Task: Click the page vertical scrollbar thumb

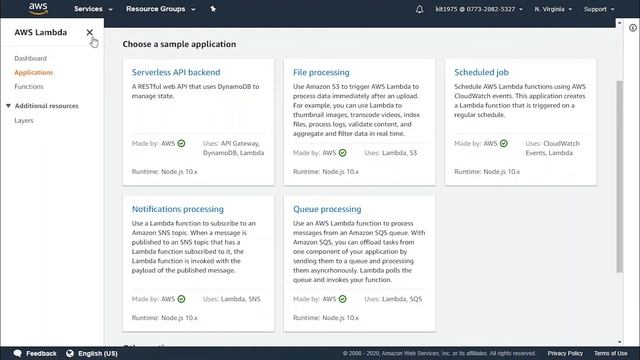Action: click(x=620, y=176)
